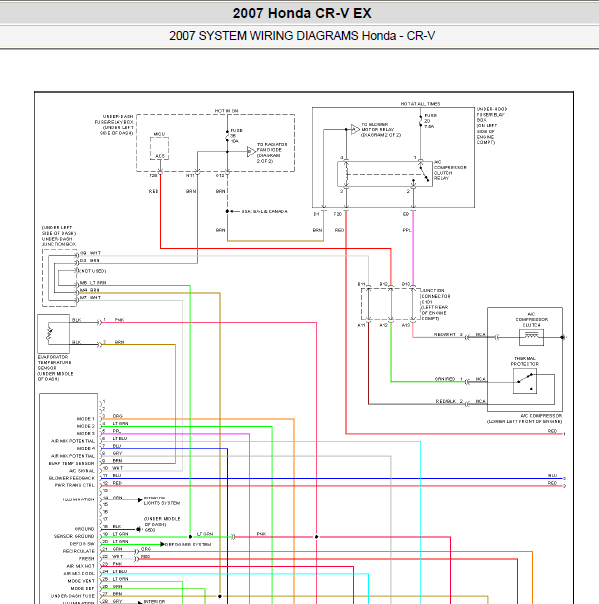Screen dimensions: 599x604
Task: Click the 'SENSOR GROUND' pin label
Action: [x=74, y=536]
